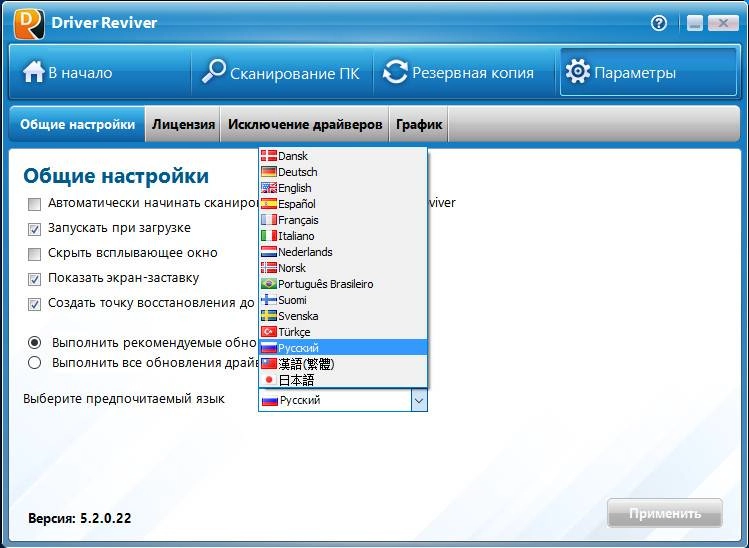Minimize the Driver Reviver window
The height and width of the screenshot is (548, 749).
coord(695,23)
